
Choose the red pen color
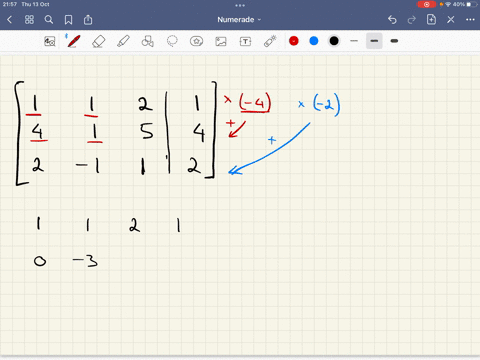[294, 41]
